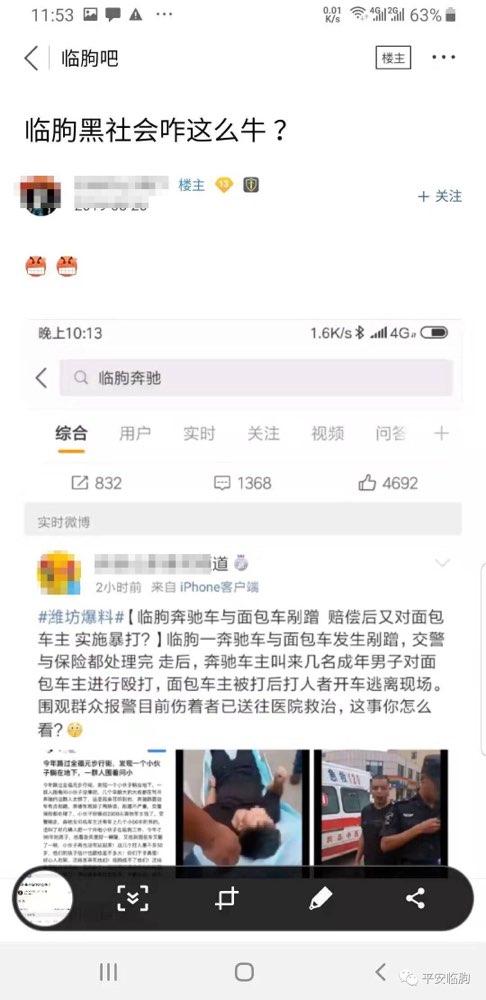Expand the weibo post chevron menu
This screenshot has width=486, height=1000.
click(441, 563)
